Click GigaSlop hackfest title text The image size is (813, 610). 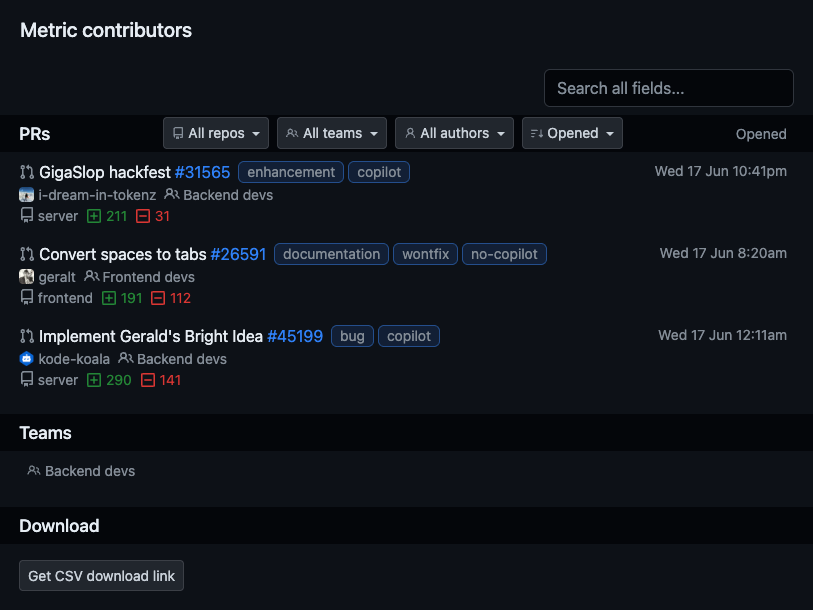pyautogui.click(x=105, y=172)
